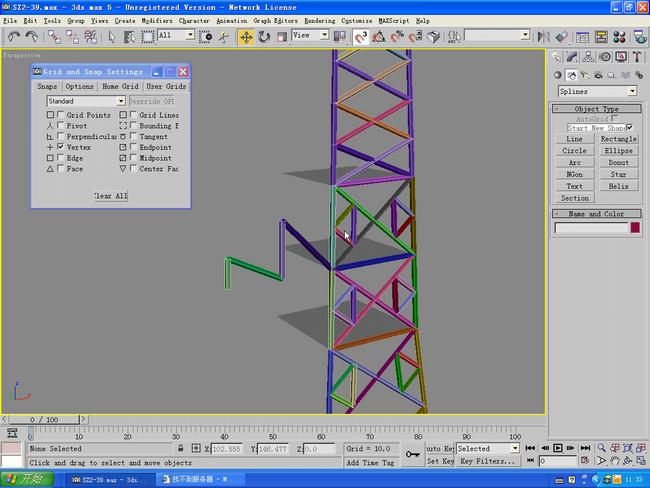Viewport: 650px width, 488px height.
Task: Enable Grid Points snap checkbox
Action: click(x=61, y=114)
